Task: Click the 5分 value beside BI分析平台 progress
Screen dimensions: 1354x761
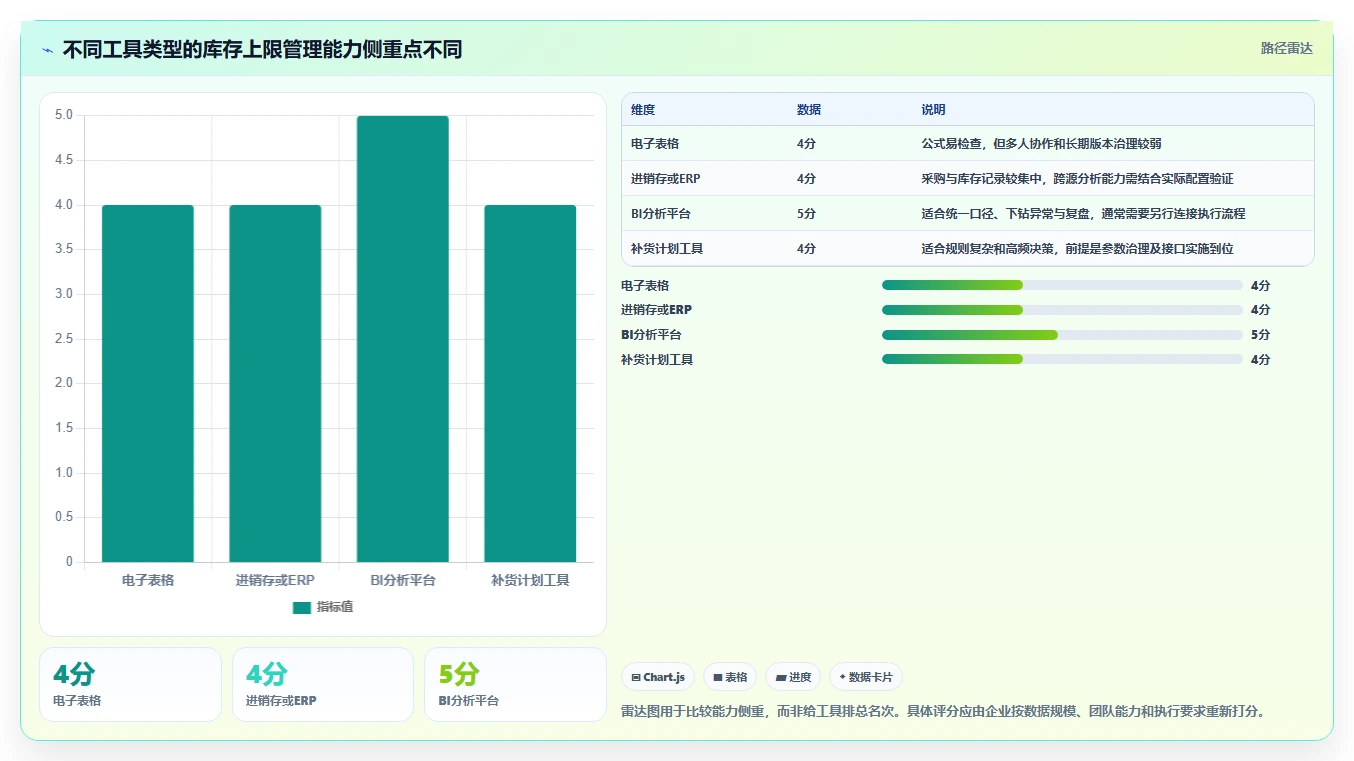Action: [x=1260, y=335]
